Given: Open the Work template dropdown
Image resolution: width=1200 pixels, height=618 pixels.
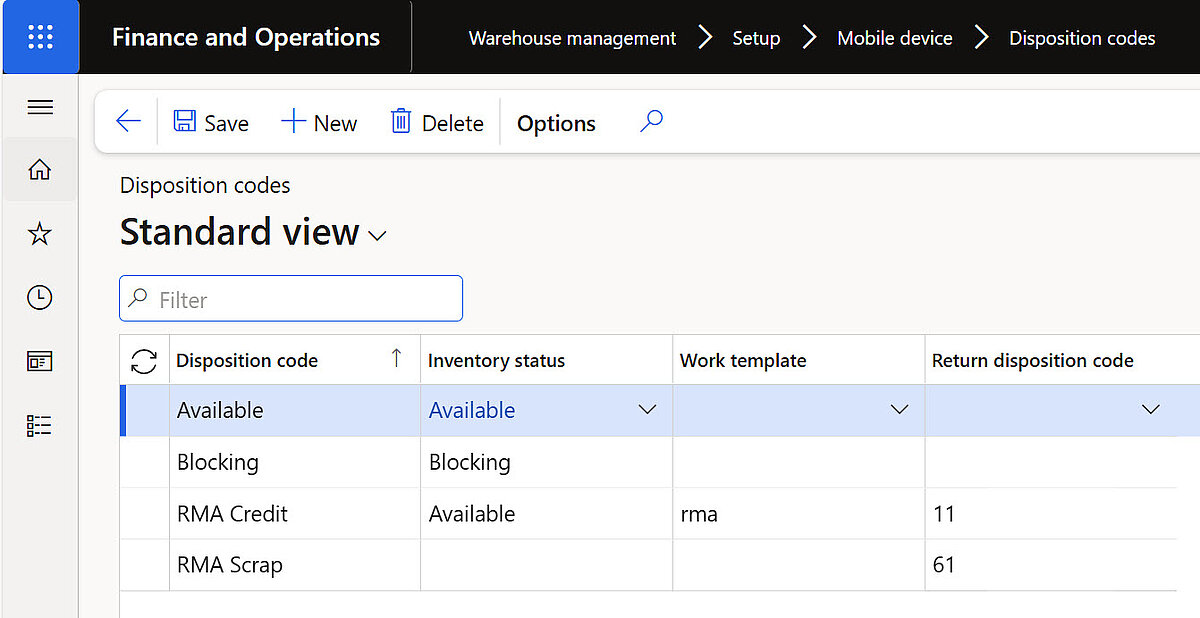Looking at the screenshot, I should click(x=899, y=410).
